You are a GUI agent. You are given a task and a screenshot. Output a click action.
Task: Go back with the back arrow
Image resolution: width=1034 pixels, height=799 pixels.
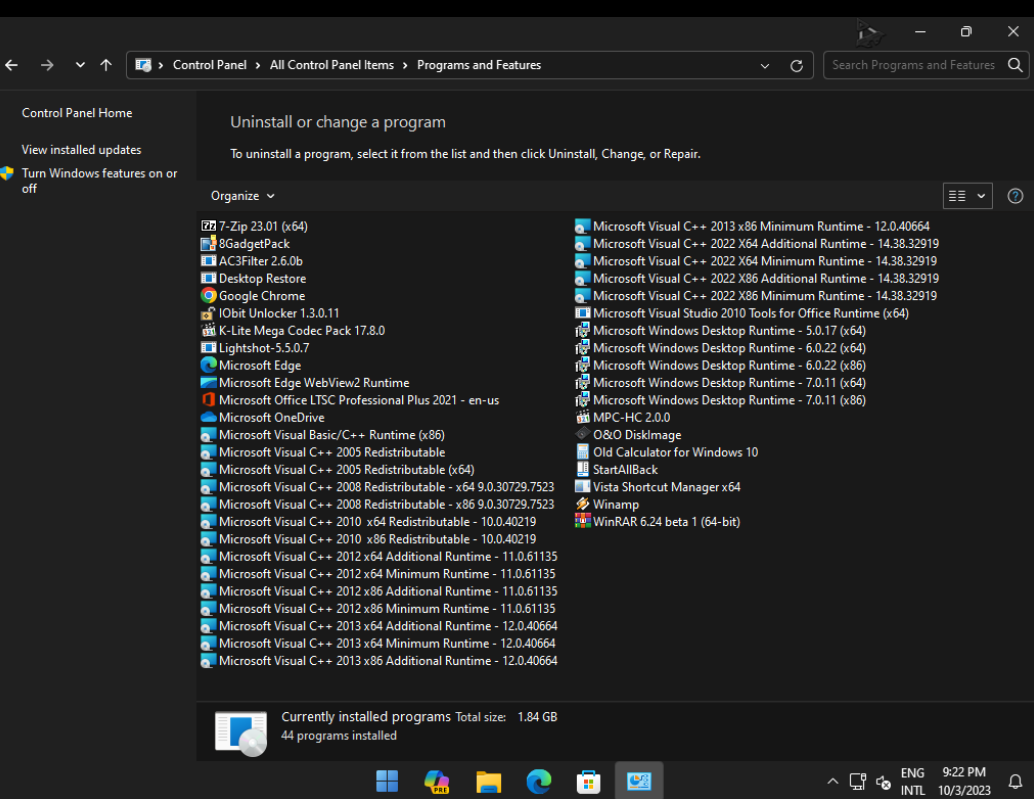click(12, 65)
